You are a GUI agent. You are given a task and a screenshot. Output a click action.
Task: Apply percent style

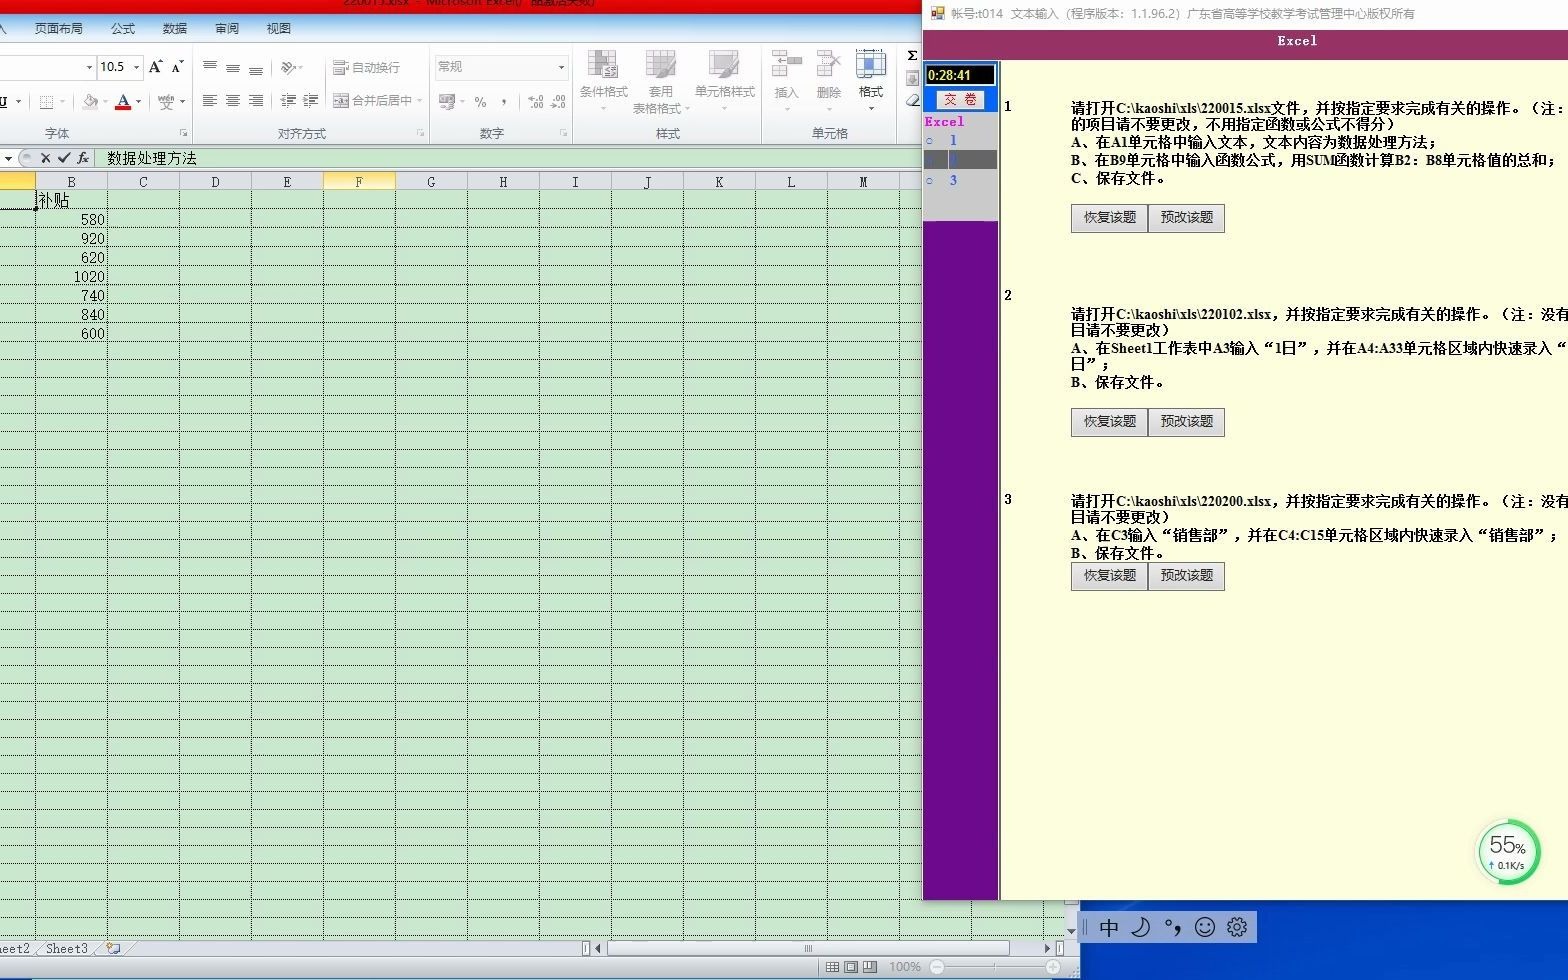point(481,101)
